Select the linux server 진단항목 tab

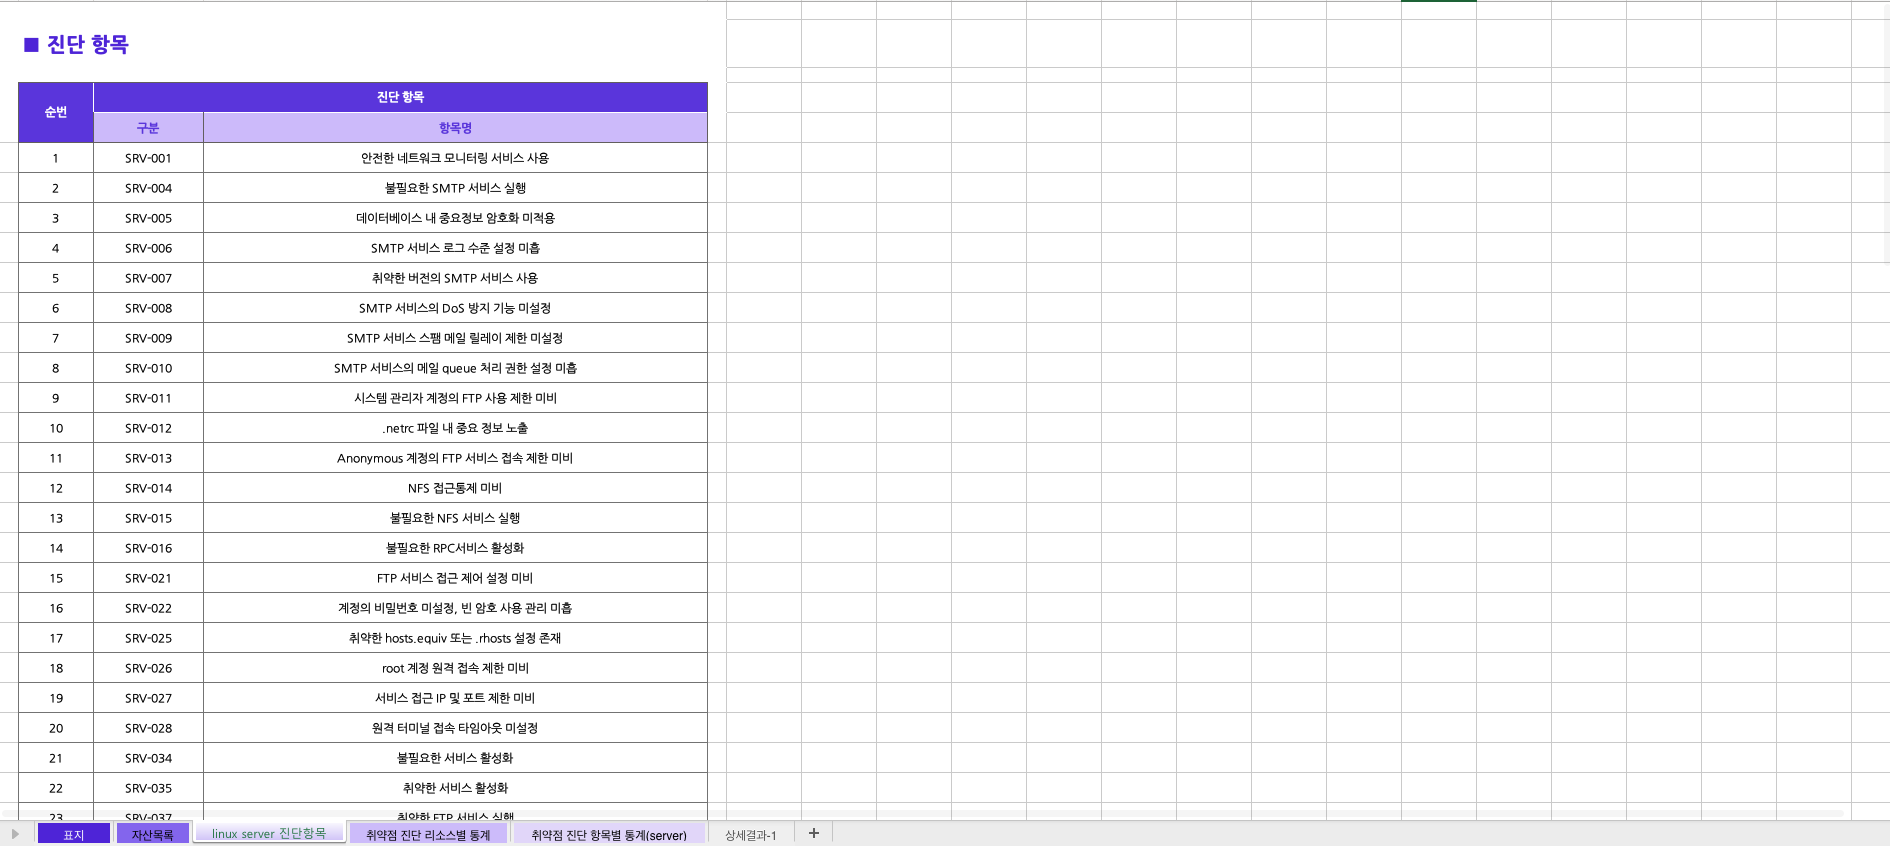269,833
